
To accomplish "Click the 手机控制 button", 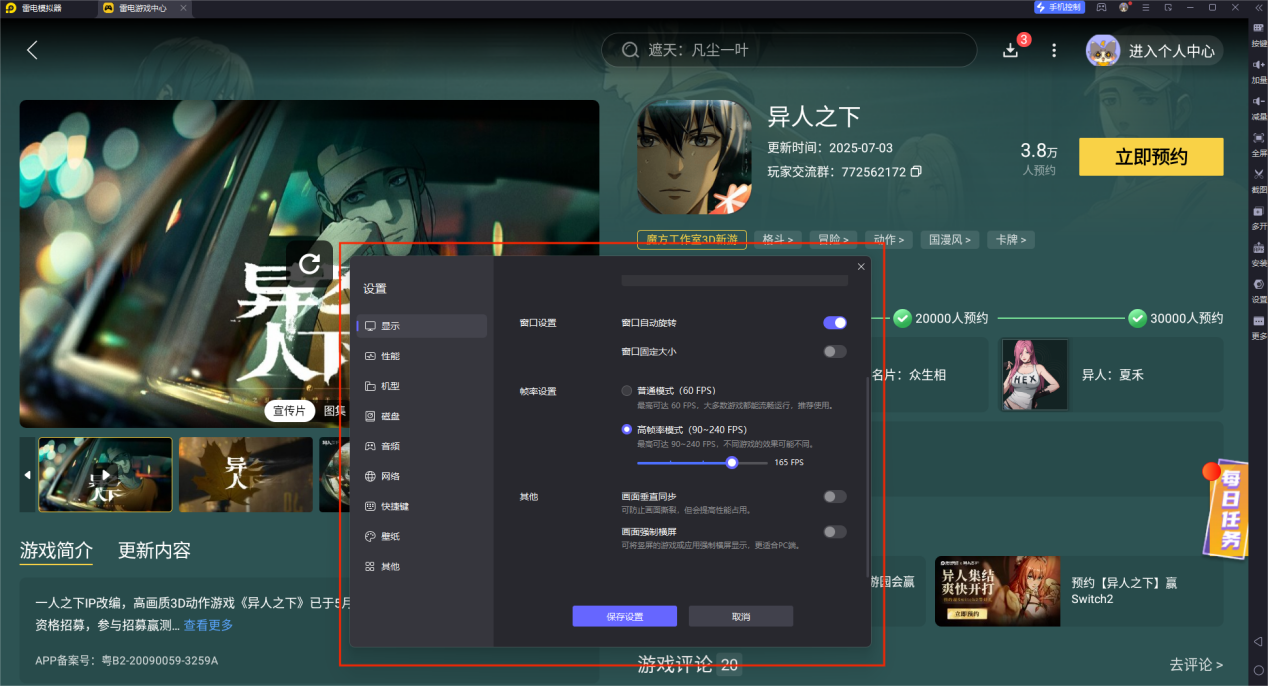I will 1059,7.
